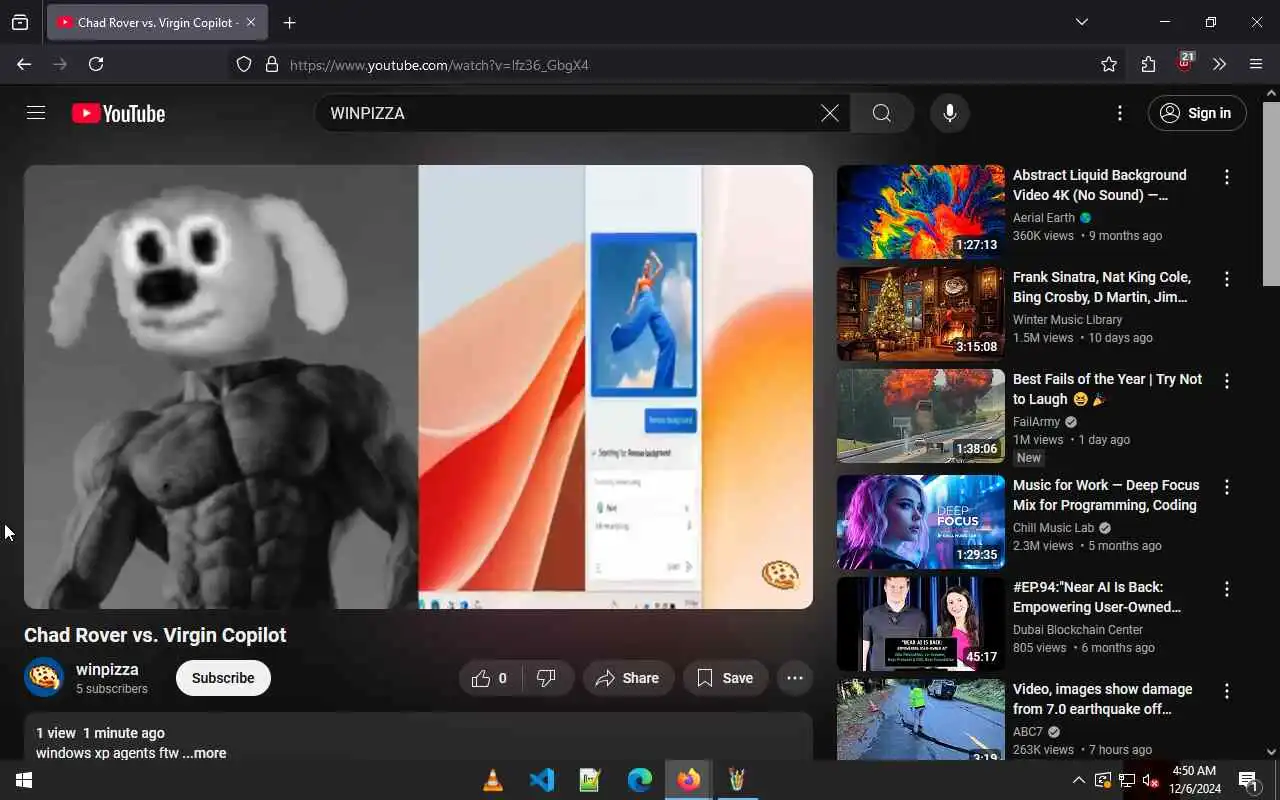Open the Firefox application menu
1280x800 pixels.
click(1256, 64)
